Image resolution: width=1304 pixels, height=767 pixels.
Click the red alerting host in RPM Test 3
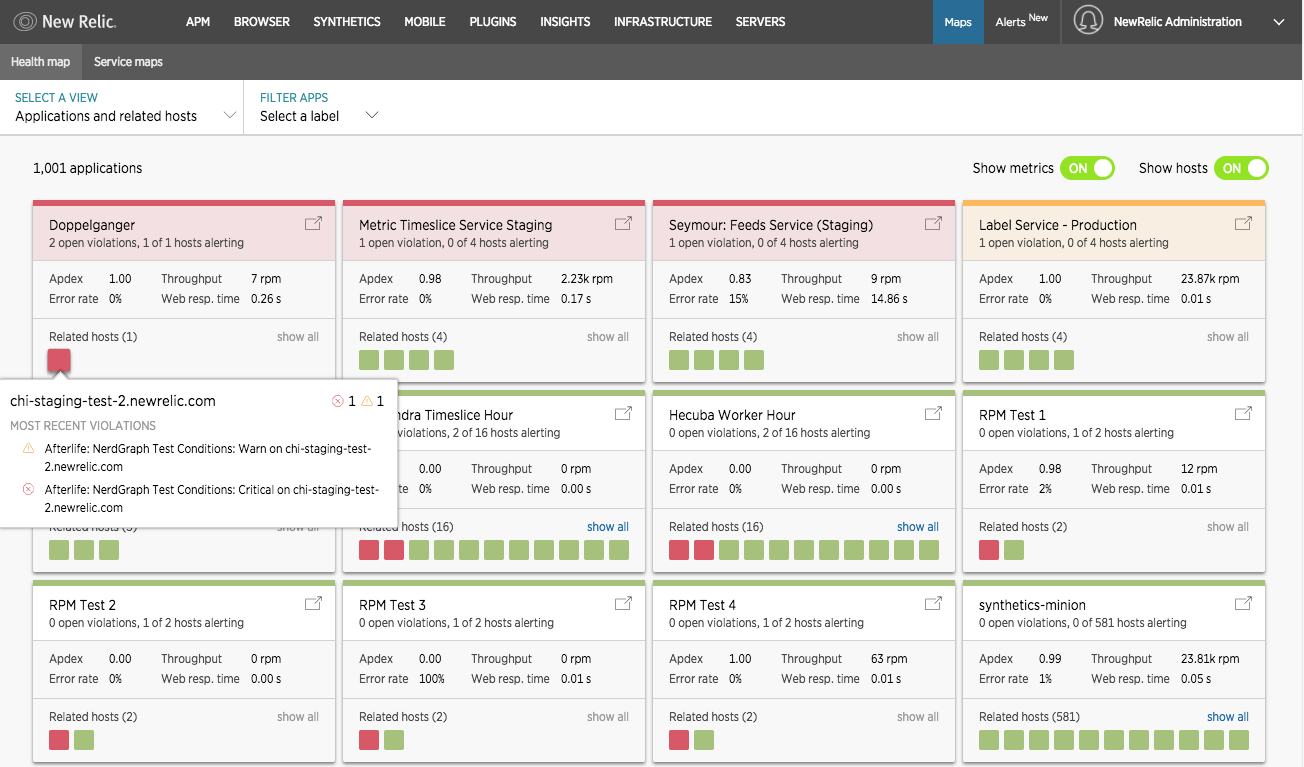(x=369, y=740)
